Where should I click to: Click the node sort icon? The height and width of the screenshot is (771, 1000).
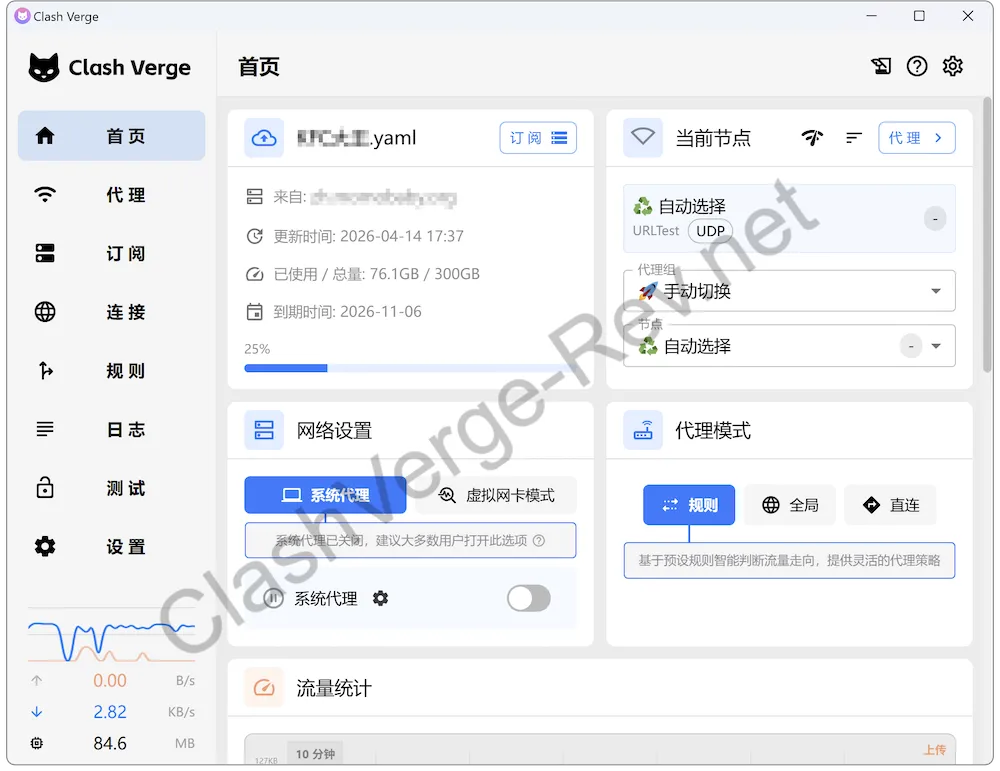point(853,138)
